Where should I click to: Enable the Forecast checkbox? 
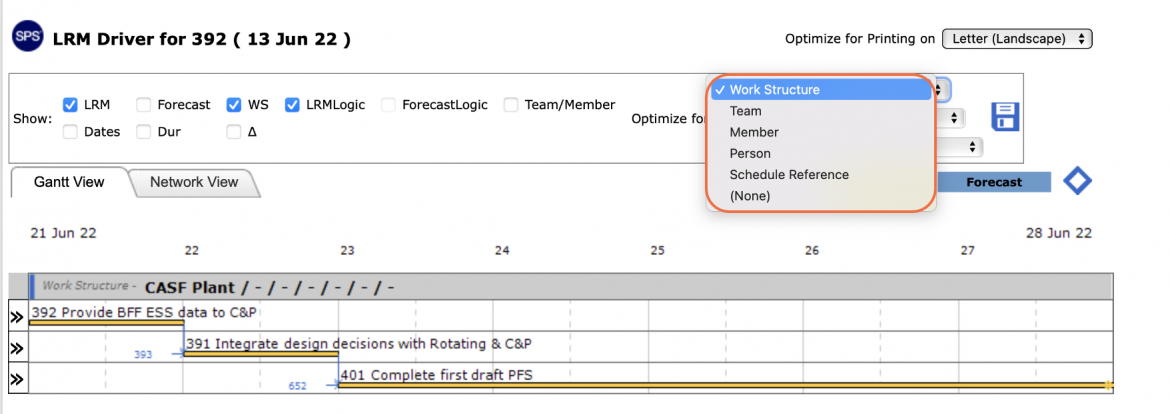pos(143,104)
